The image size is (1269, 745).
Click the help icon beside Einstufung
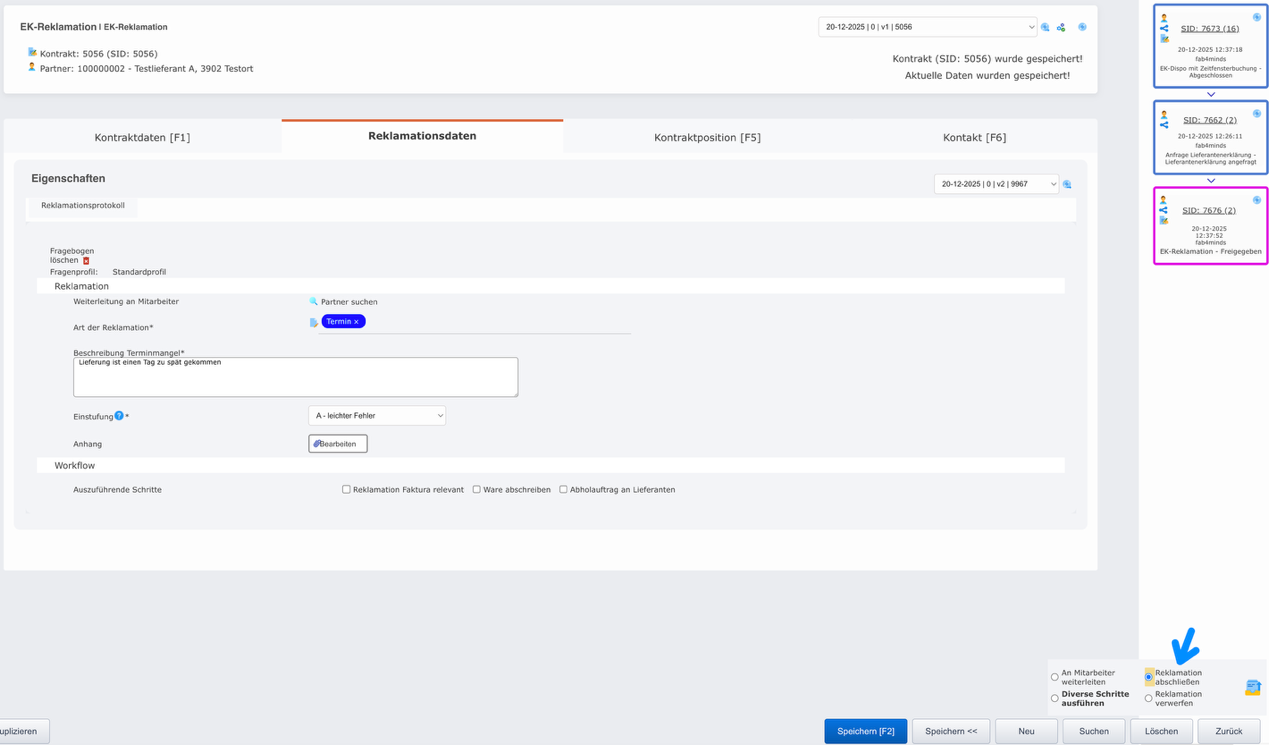(x=119, y=416)
